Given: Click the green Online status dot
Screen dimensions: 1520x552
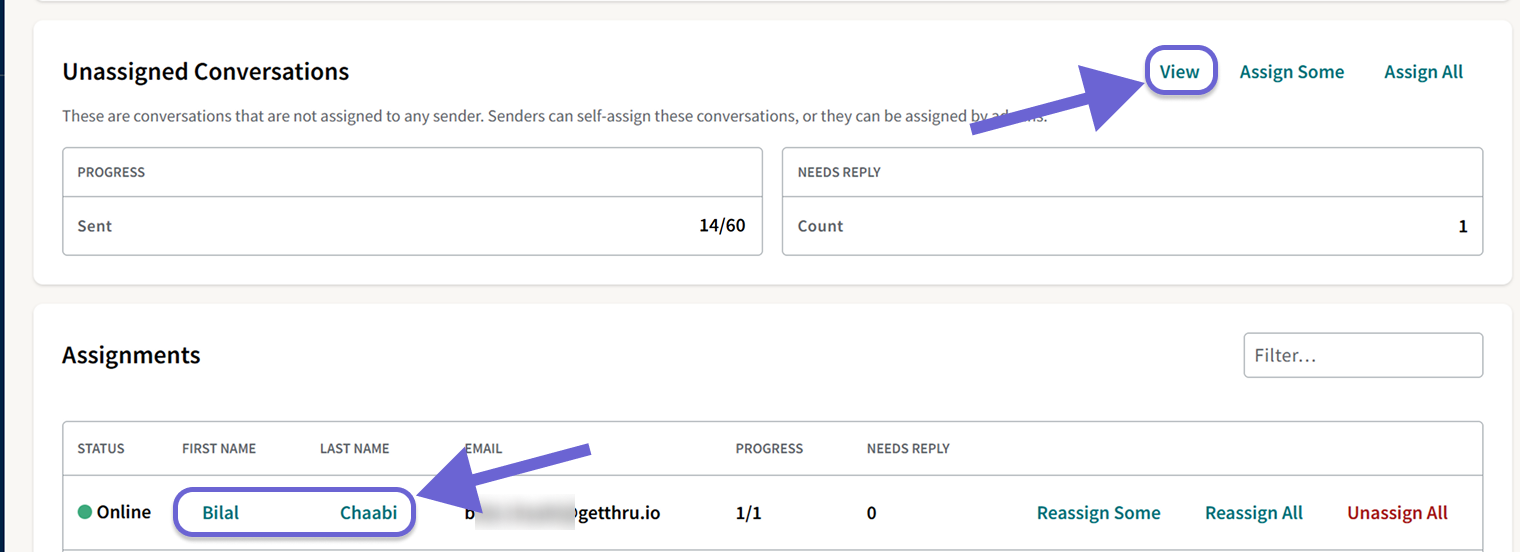Looking at the screenshot, I should tap(85, 512).
